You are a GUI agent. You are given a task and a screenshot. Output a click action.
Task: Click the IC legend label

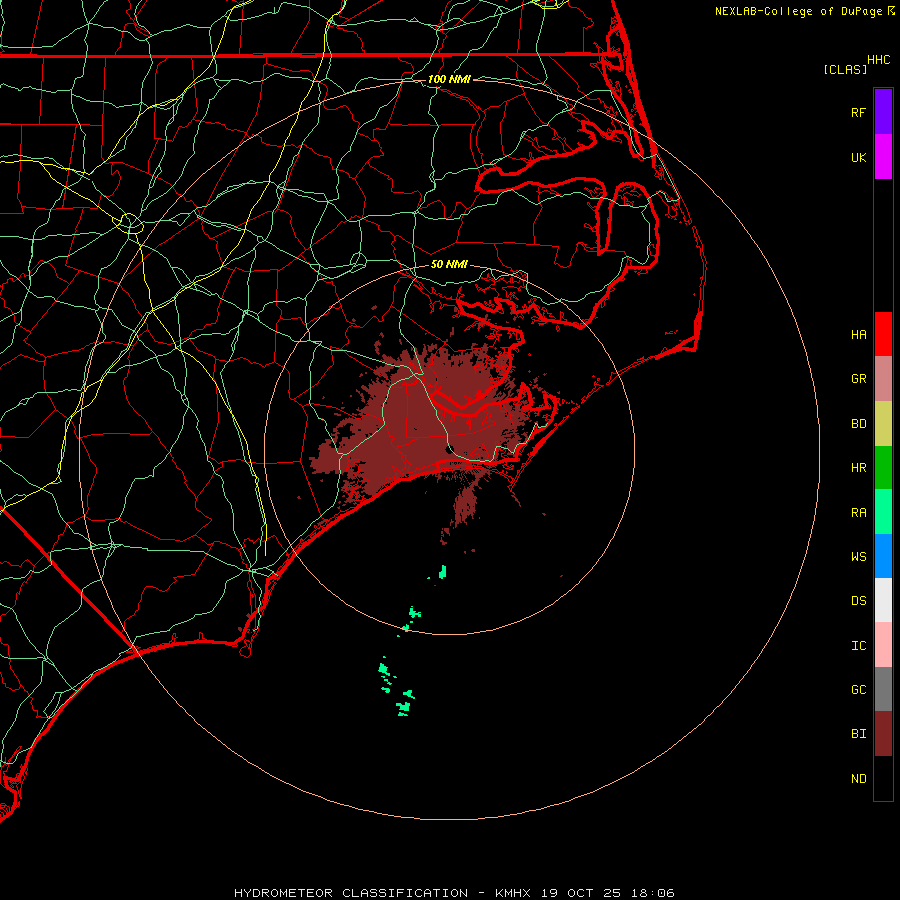click(x=858, y=646)
